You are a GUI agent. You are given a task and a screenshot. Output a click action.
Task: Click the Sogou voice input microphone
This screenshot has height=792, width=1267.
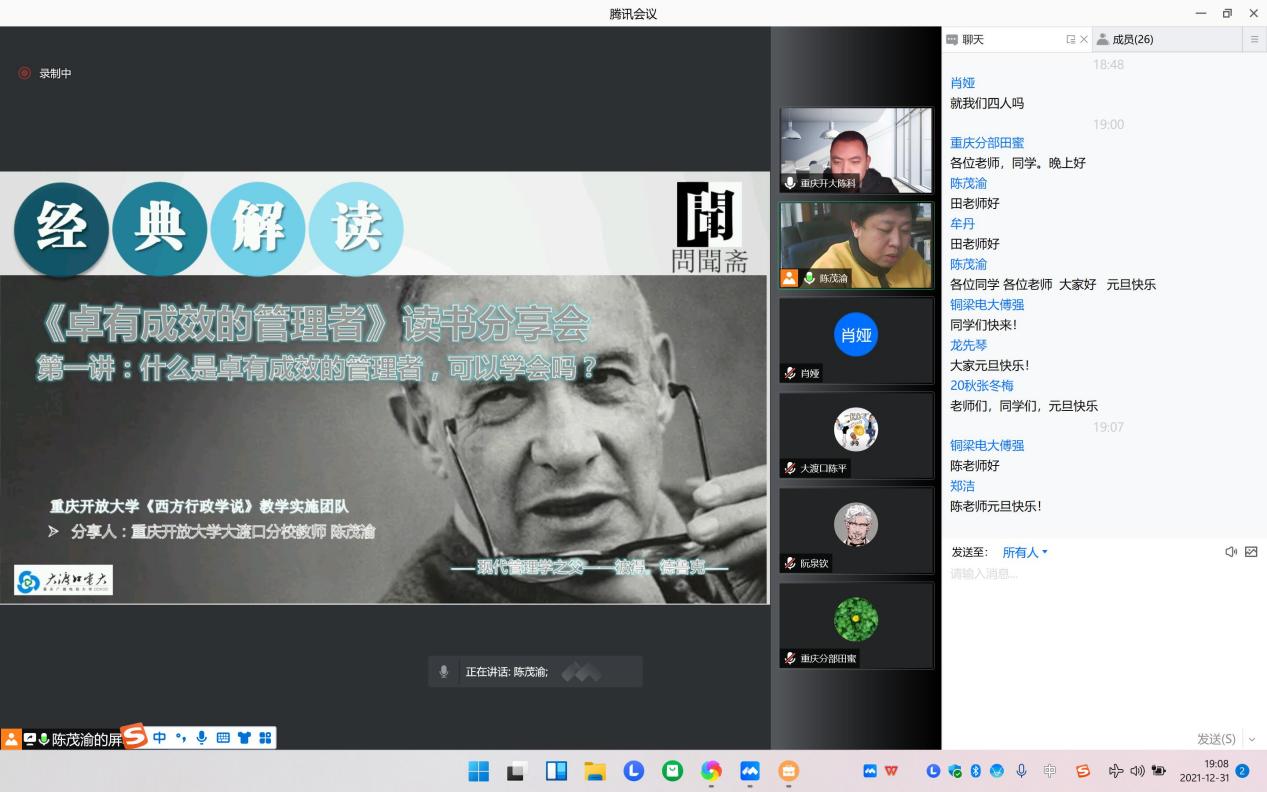tap(202, 738)
